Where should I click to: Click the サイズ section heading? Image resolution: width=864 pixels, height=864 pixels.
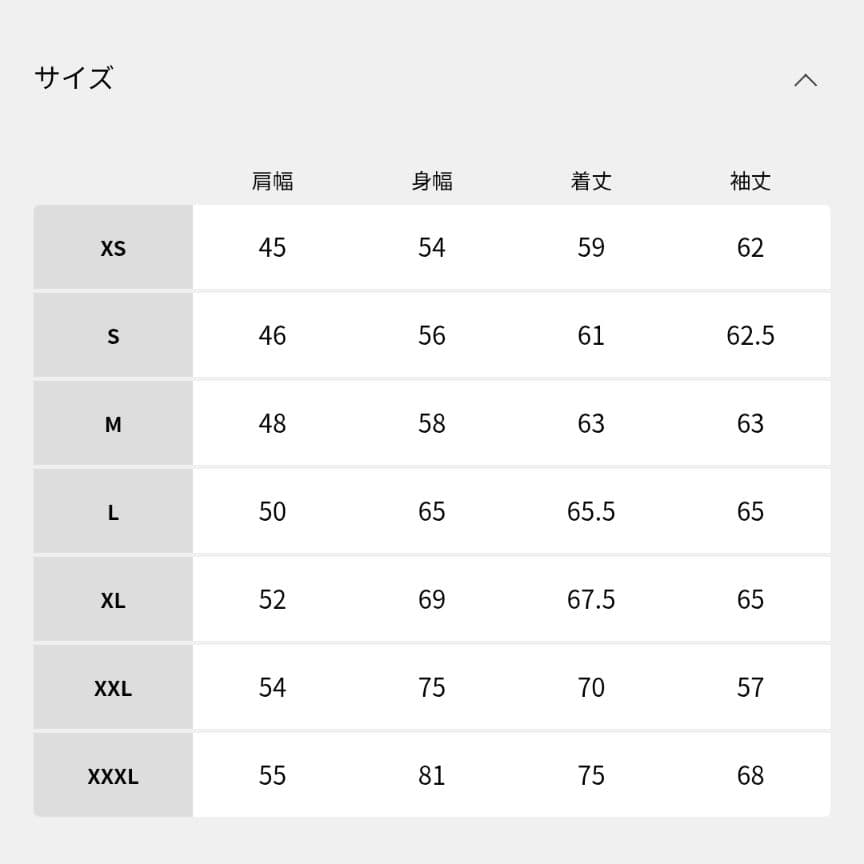click(x=73, y=76)
